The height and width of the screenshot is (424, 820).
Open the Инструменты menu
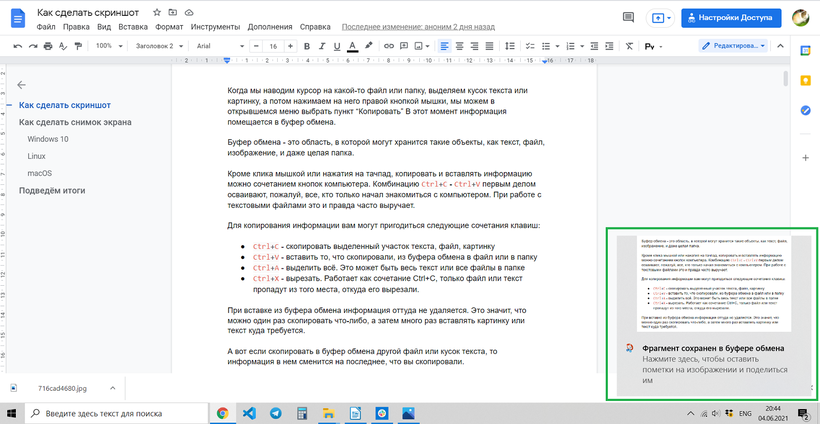214,27
